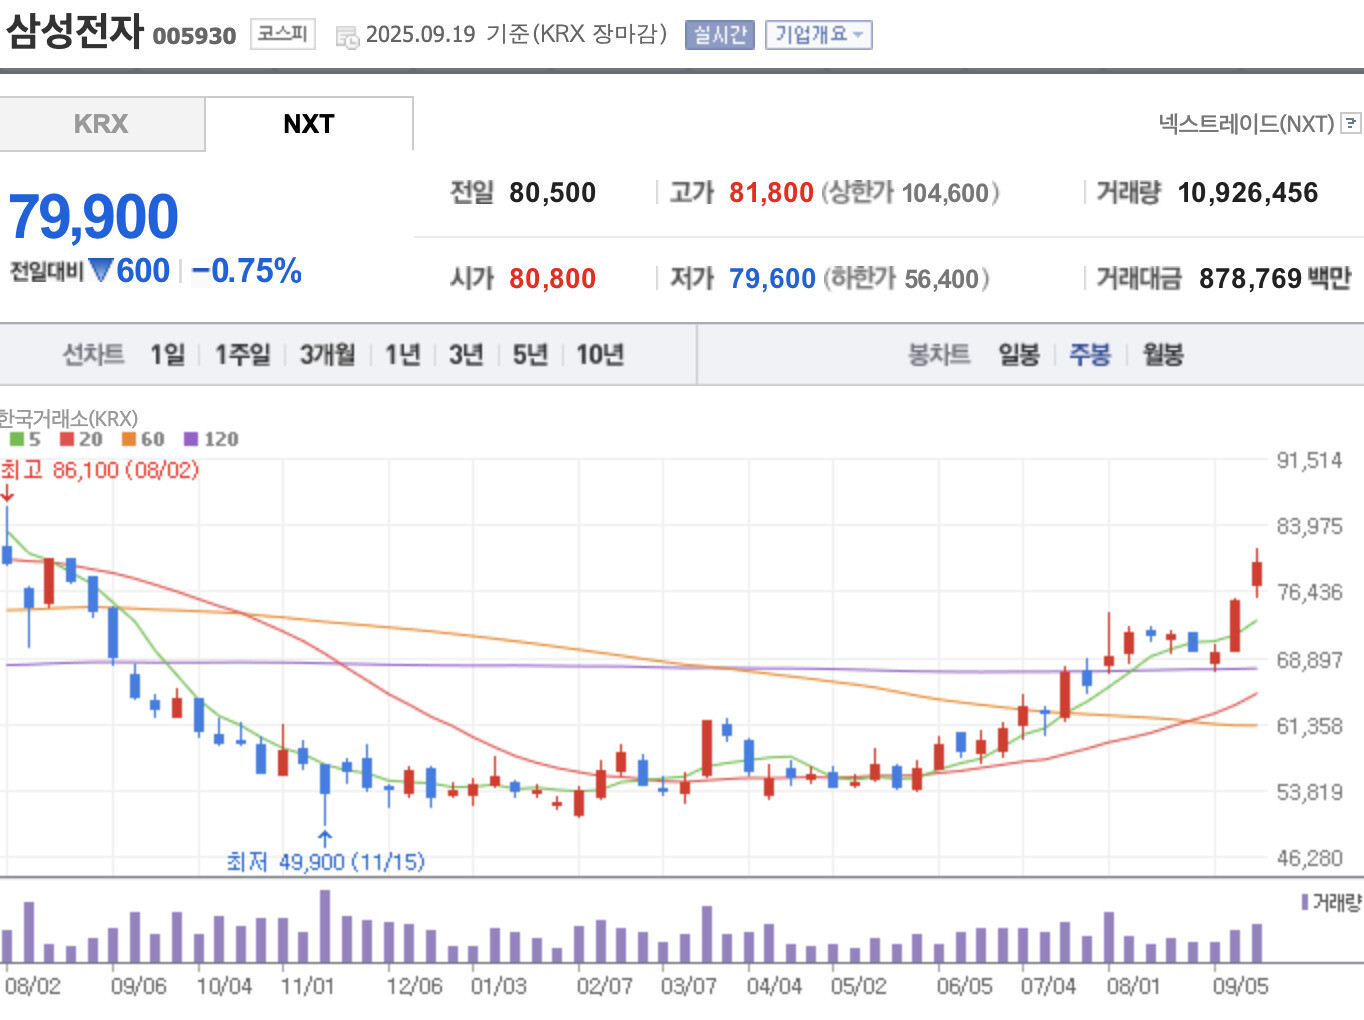Open the 기업개요 dropdown
Viewport: 1364px width, 1020px height.
tap(818, 35)
